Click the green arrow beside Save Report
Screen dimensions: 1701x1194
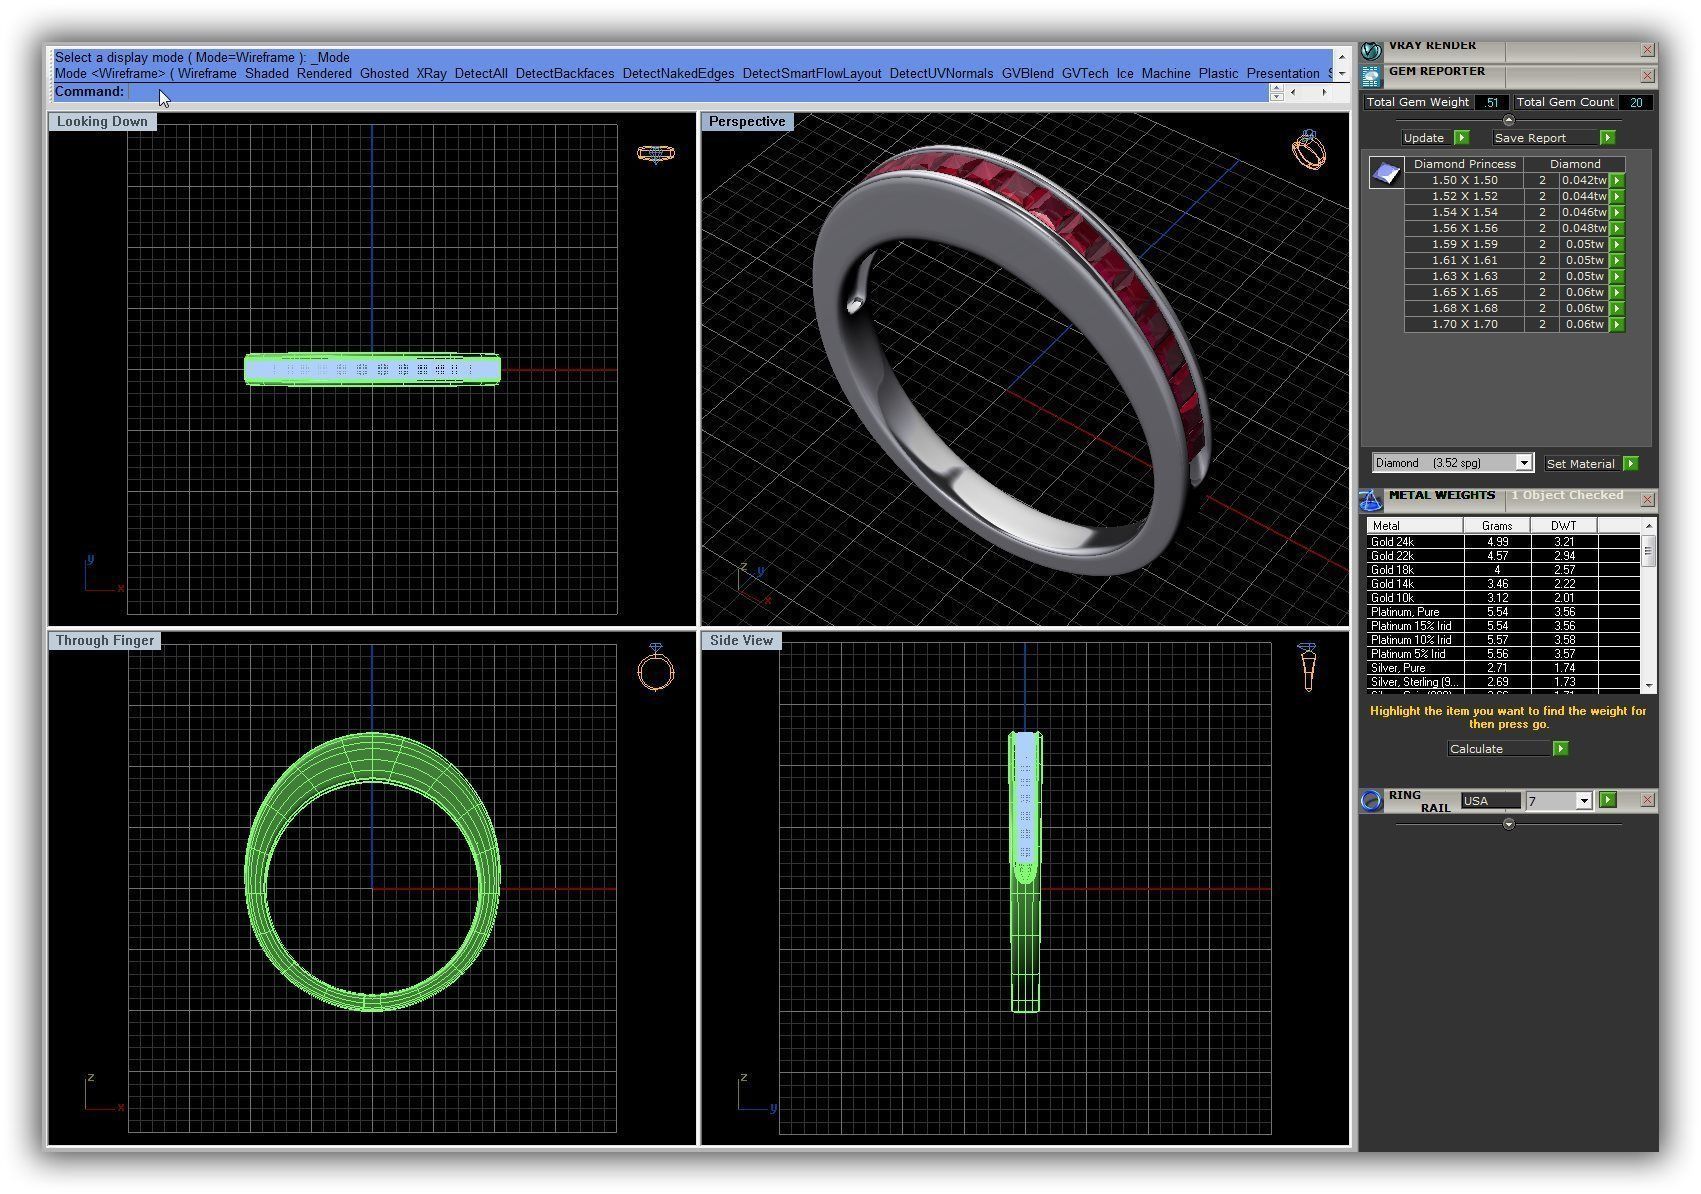(1607, 138)
